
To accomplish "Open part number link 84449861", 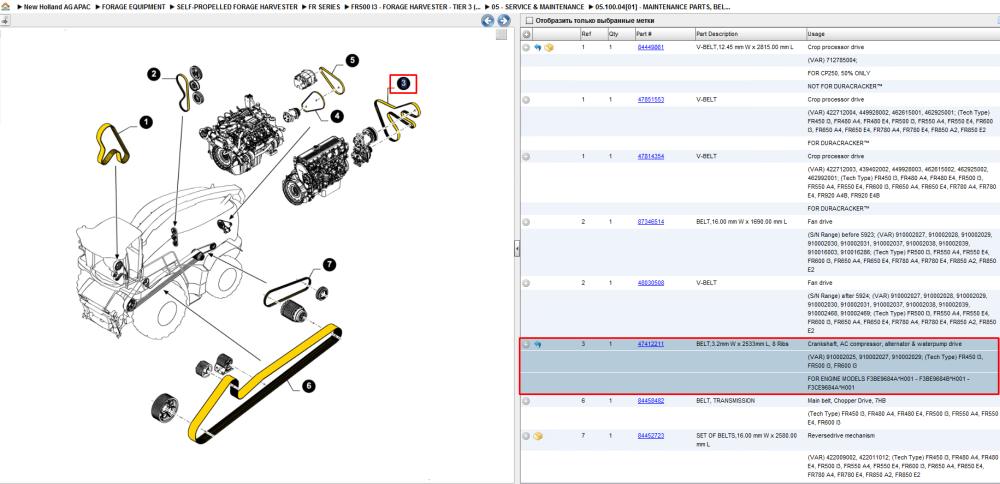I will pyautogui.click(x=651, y=47).
